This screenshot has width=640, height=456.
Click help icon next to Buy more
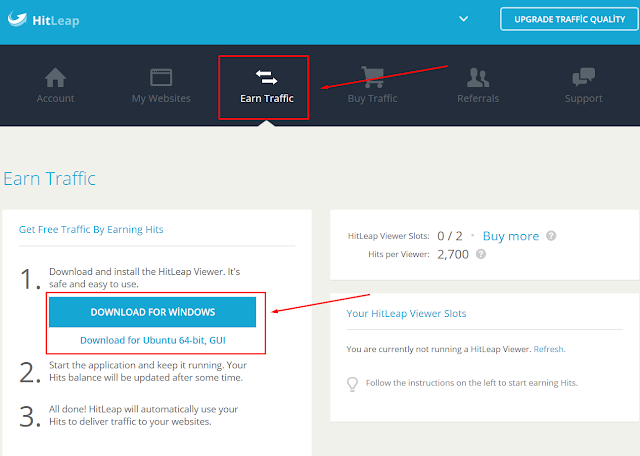click(551, 236)
